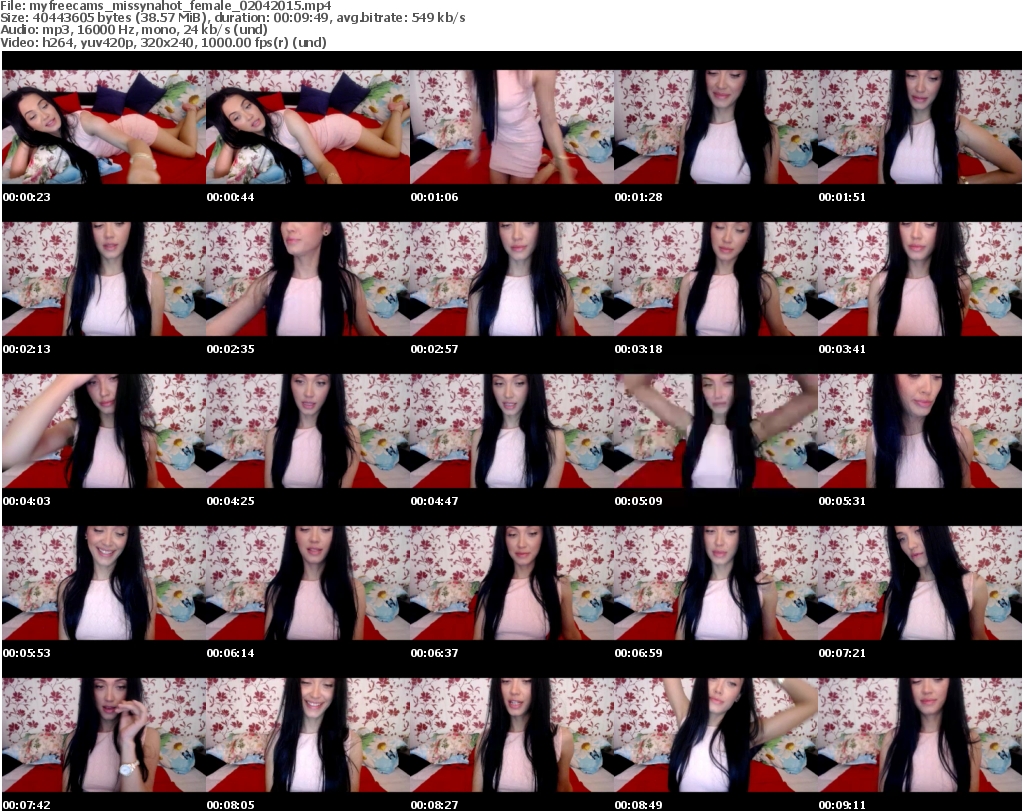Click the 00:02:57 timestamp label
This screenshot has height=811, width=1024.
[x=434, y=349]
